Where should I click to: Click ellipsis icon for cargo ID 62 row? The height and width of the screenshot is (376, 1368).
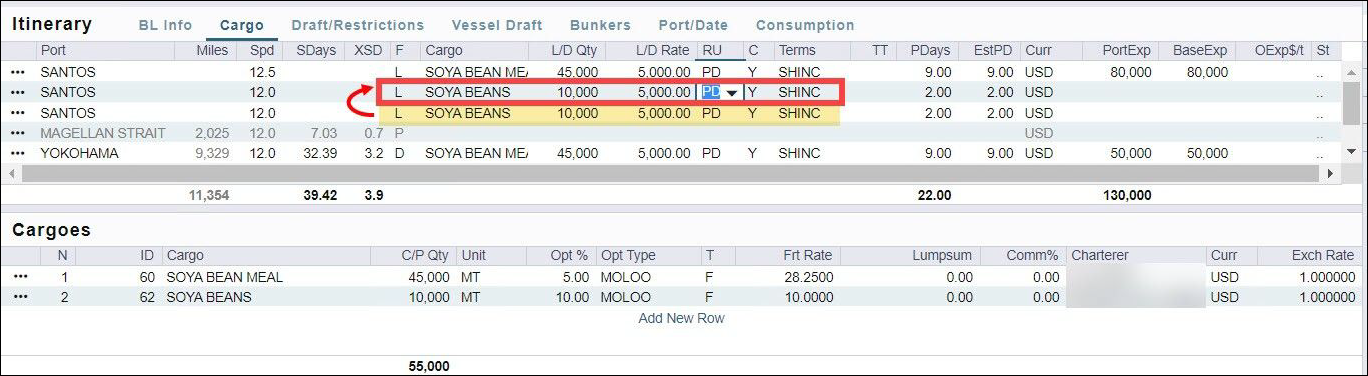click(20, 297)
